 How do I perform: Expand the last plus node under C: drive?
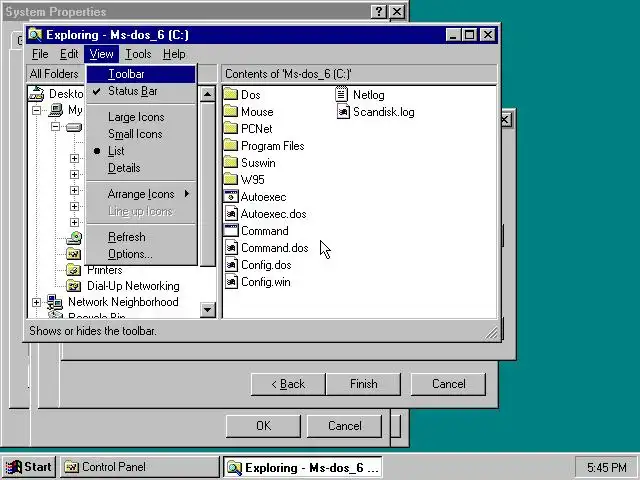tap(74, 222)
